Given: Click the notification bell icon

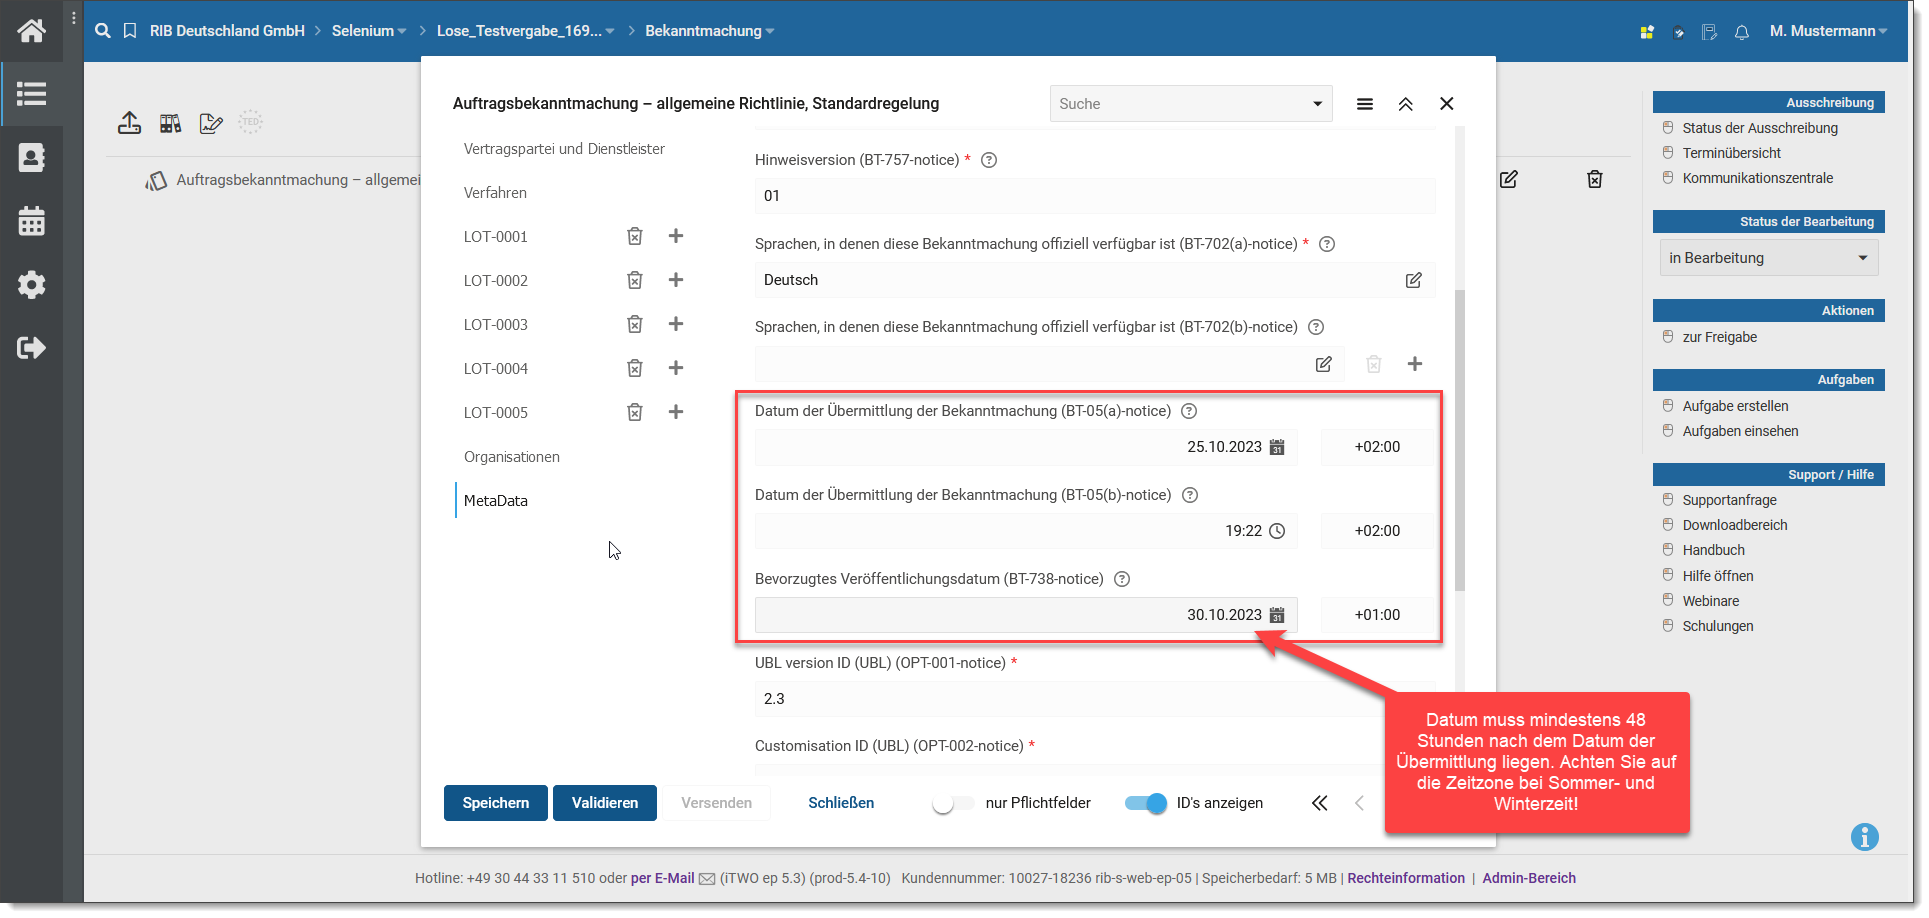Looking at the screenshot, I should [x=1742, y=32].
